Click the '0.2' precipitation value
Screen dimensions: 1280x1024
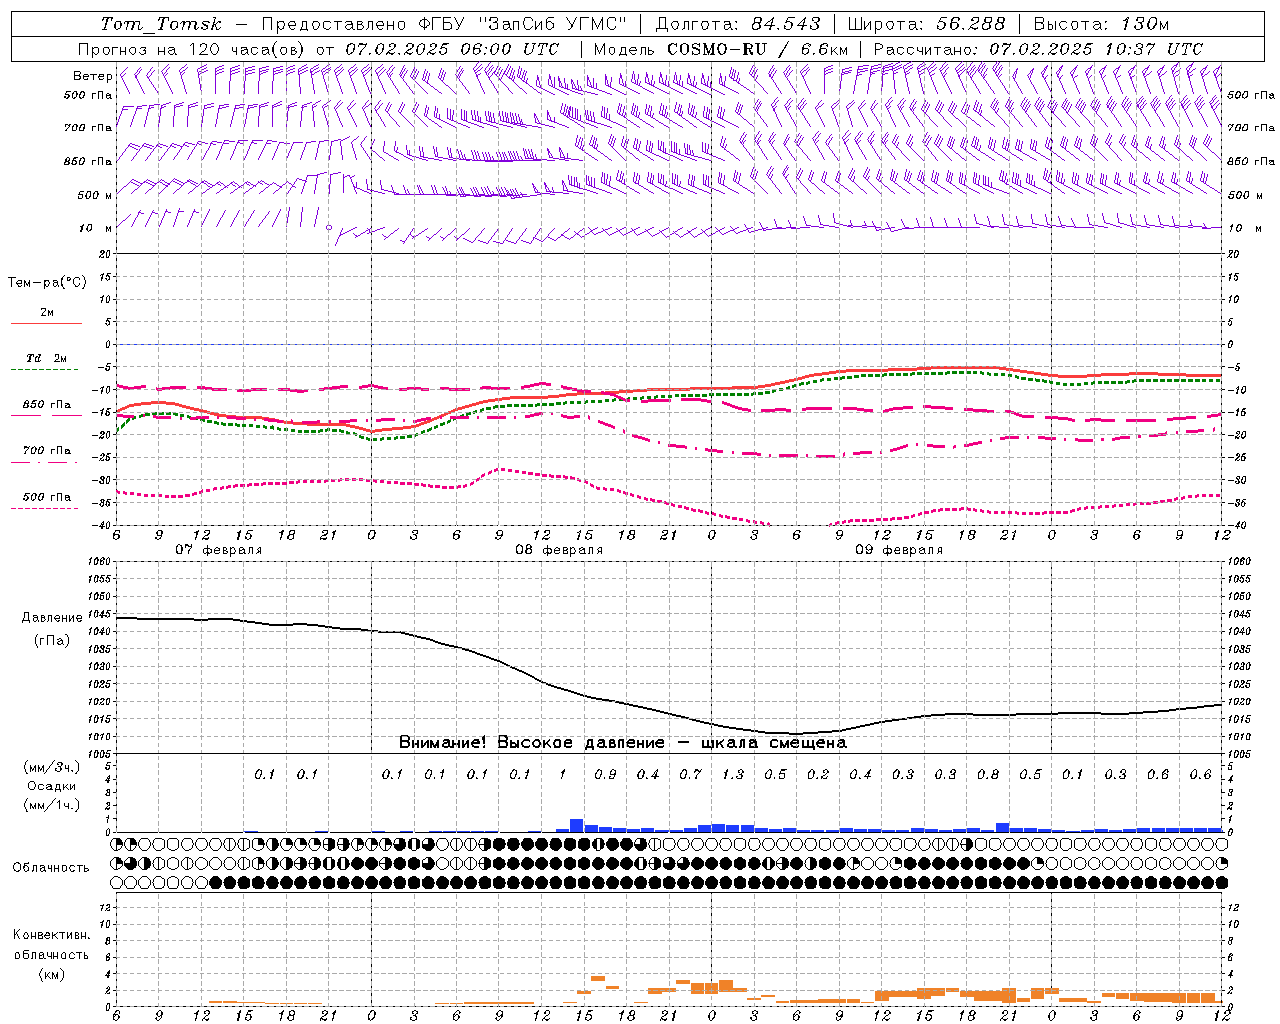[818, 774]
